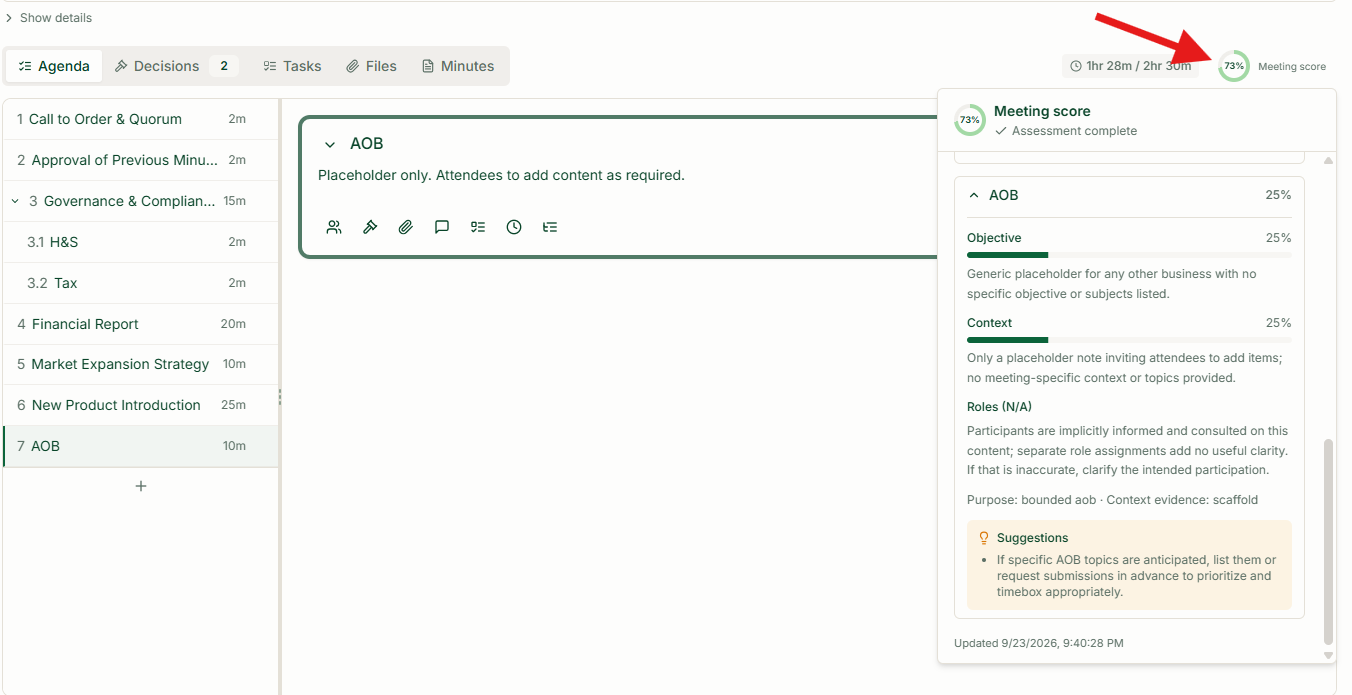Open the Tasks tab
Screen dimensions: 1352x695
point(292,66)
